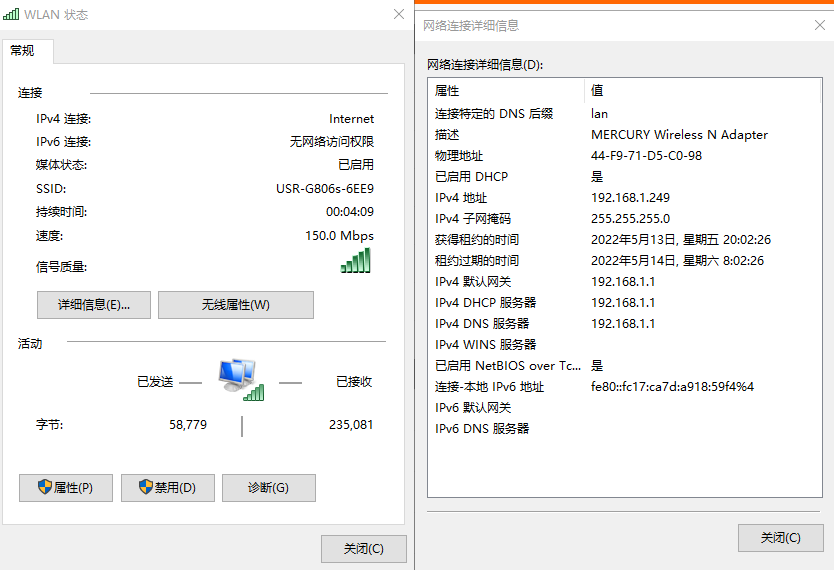
Task: Click the green signal quality bars icon
Action: coord(356,261)
